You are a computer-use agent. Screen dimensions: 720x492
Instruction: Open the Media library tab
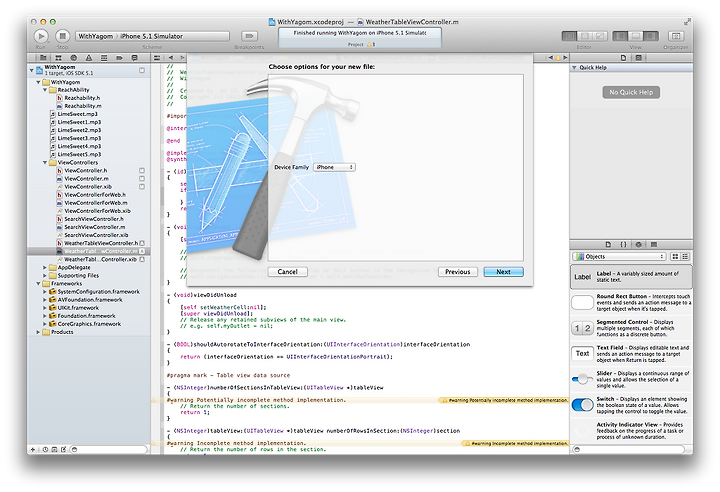654,244
